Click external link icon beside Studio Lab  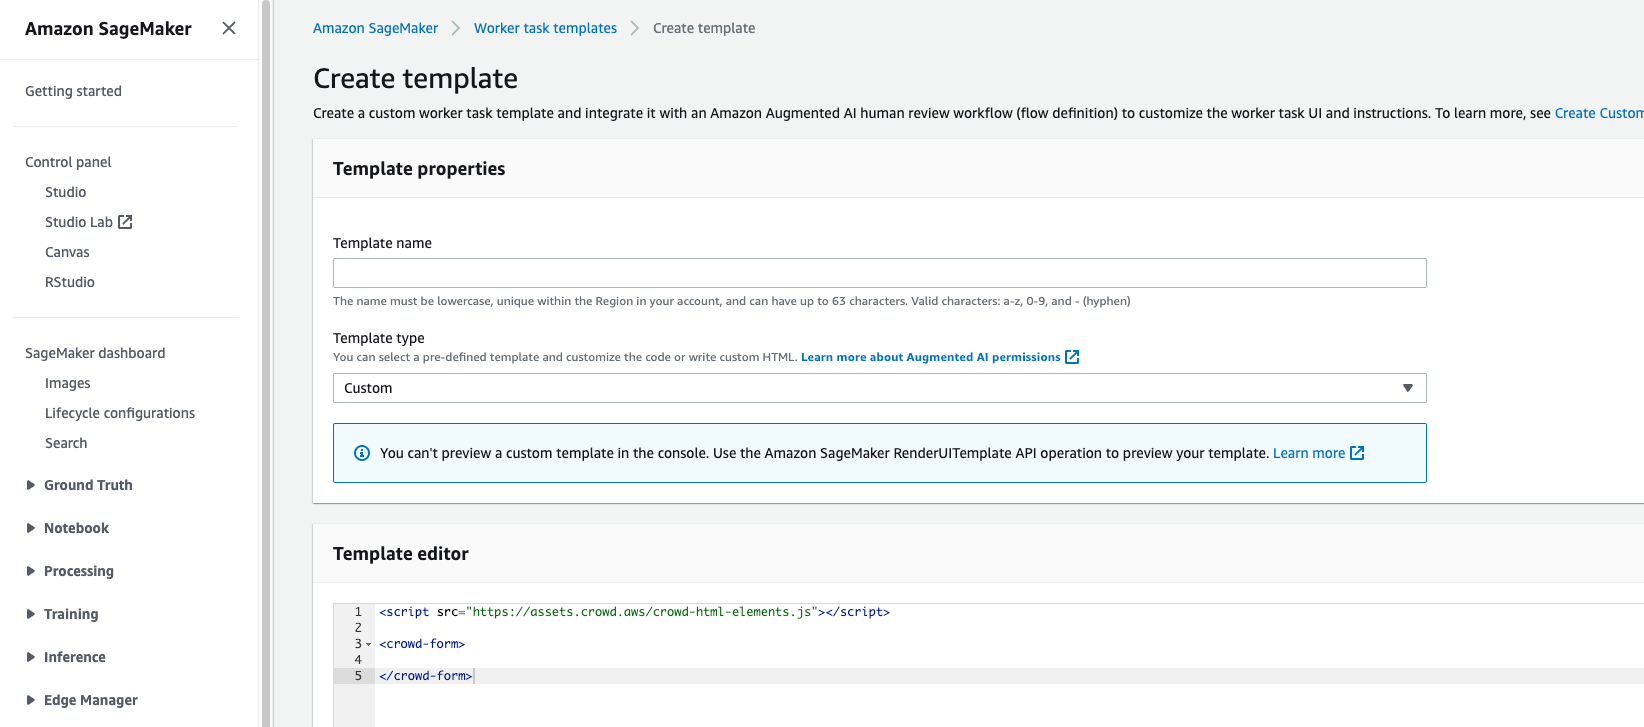pos(125,222)
